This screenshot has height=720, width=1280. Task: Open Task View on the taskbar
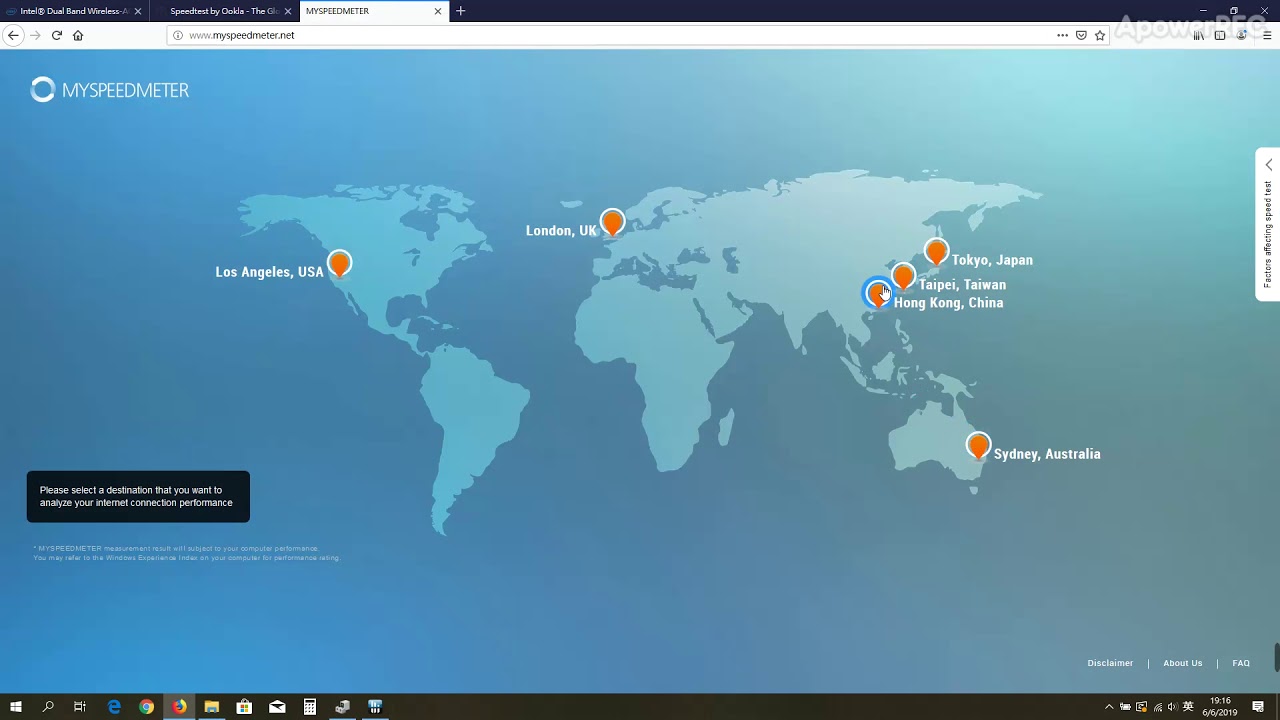pyautogui.click(x=80, y=707)
